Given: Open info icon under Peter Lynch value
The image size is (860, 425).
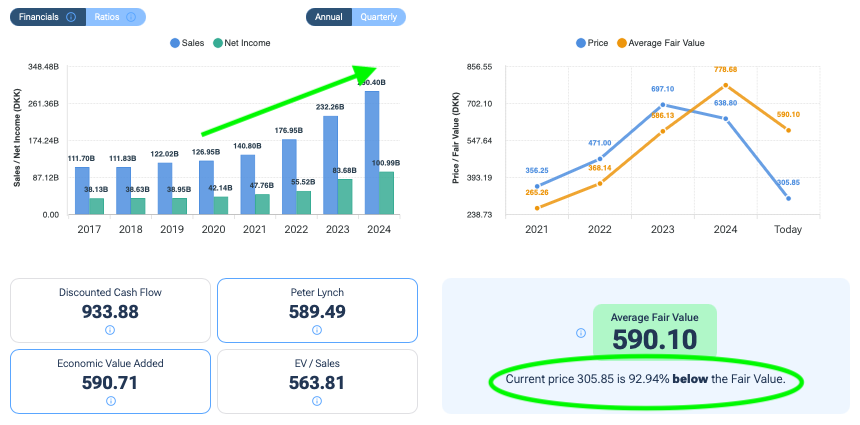Looking at the screenshot, I should 317,330.
